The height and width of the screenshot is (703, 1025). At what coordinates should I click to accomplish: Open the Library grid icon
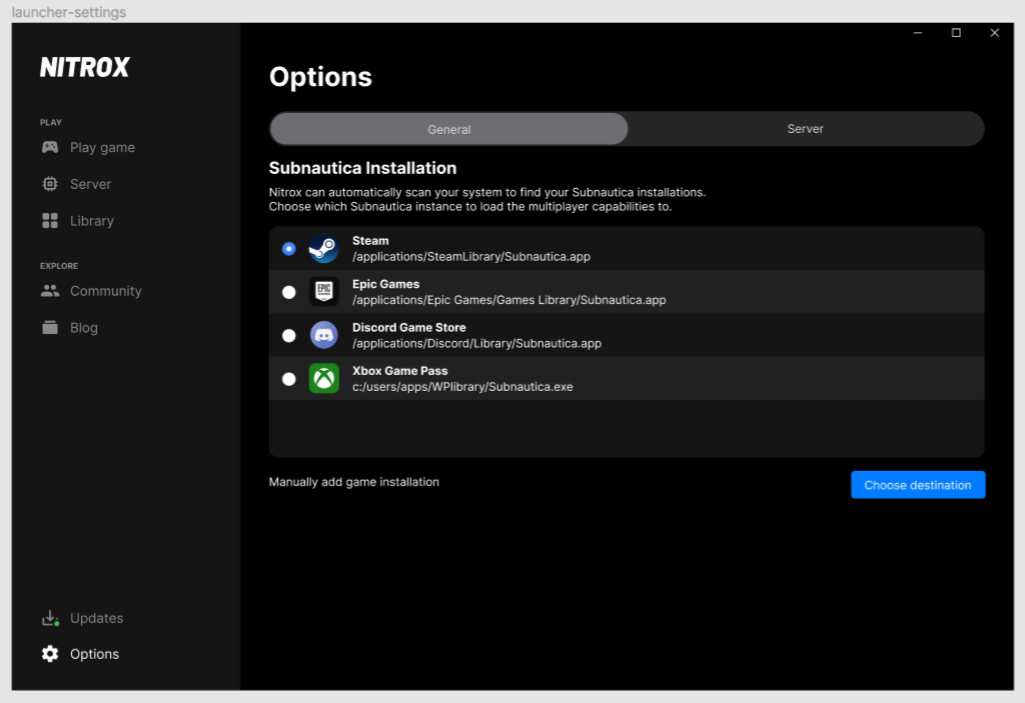click(49, 220)
